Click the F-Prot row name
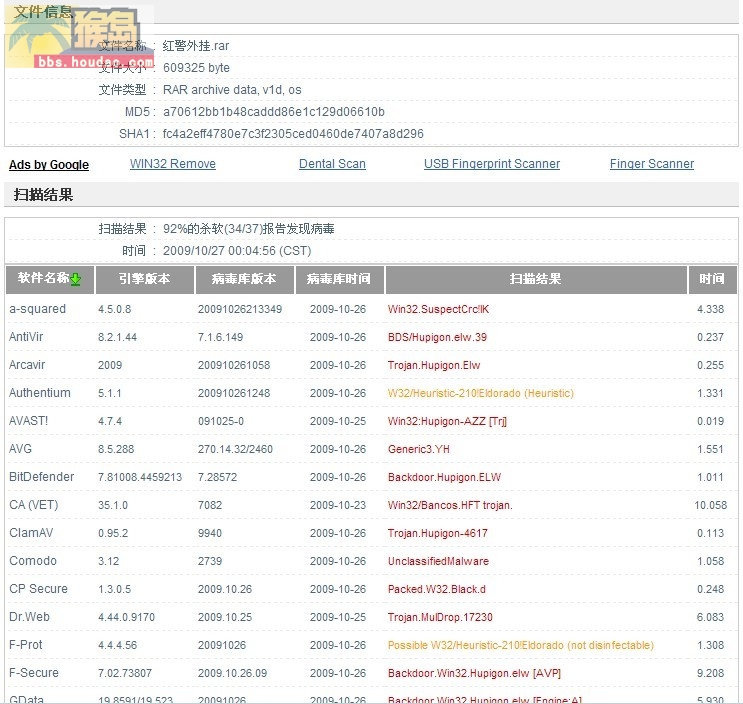Image resolution: width=743 pixels, height=704 pixels. pyautogui.click(x=26, y=644)
